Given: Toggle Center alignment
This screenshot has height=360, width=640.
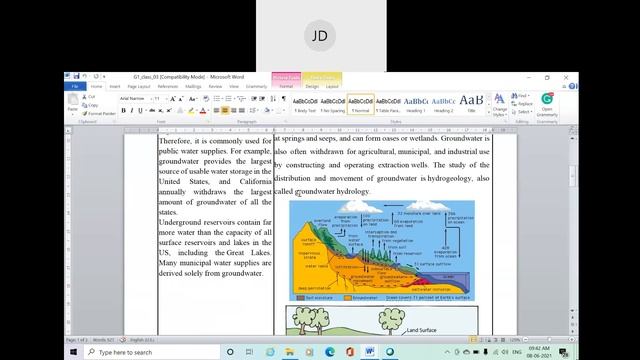Looking at the screenshot, I should pyautogui.click(x=225, y=111).
